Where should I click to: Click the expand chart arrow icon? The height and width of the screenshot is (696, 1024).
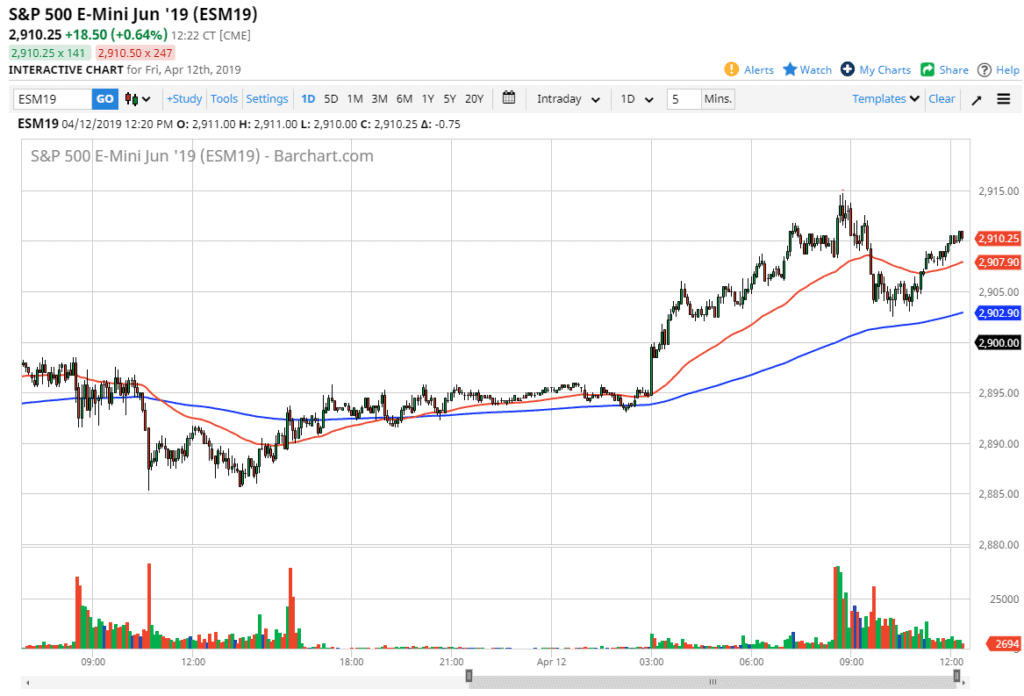point(976,99)
